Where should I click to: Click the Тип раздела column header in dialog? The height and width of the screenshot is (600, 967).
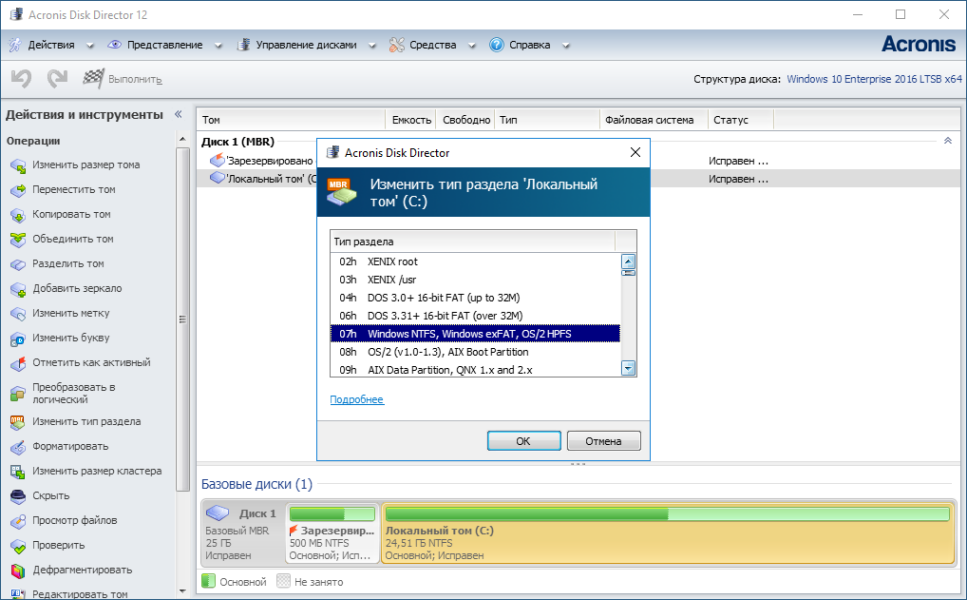(472, 241)
